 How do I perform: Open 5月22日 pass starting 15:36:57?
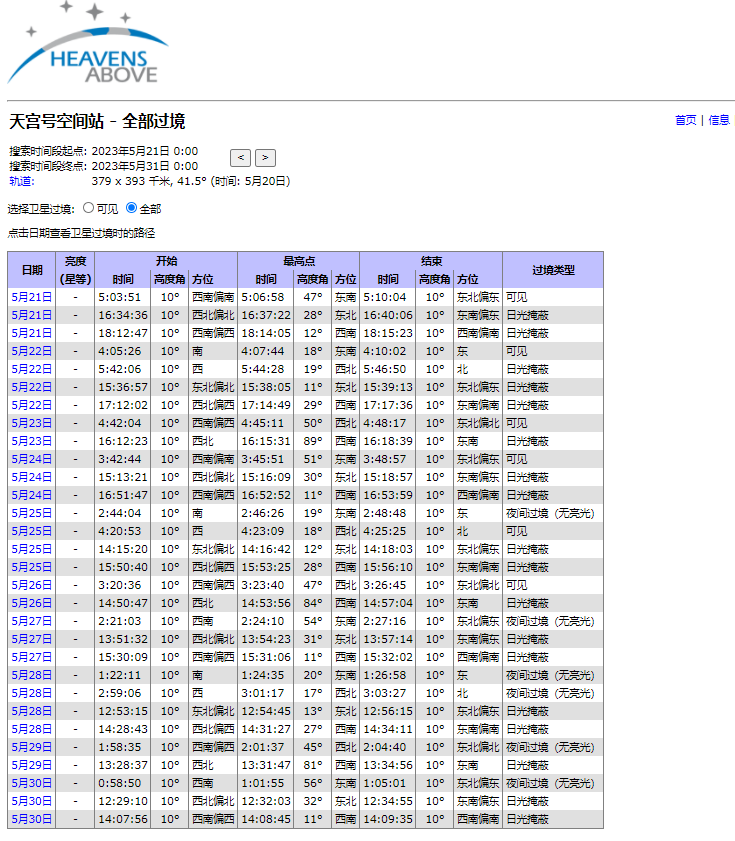(32, 387)
